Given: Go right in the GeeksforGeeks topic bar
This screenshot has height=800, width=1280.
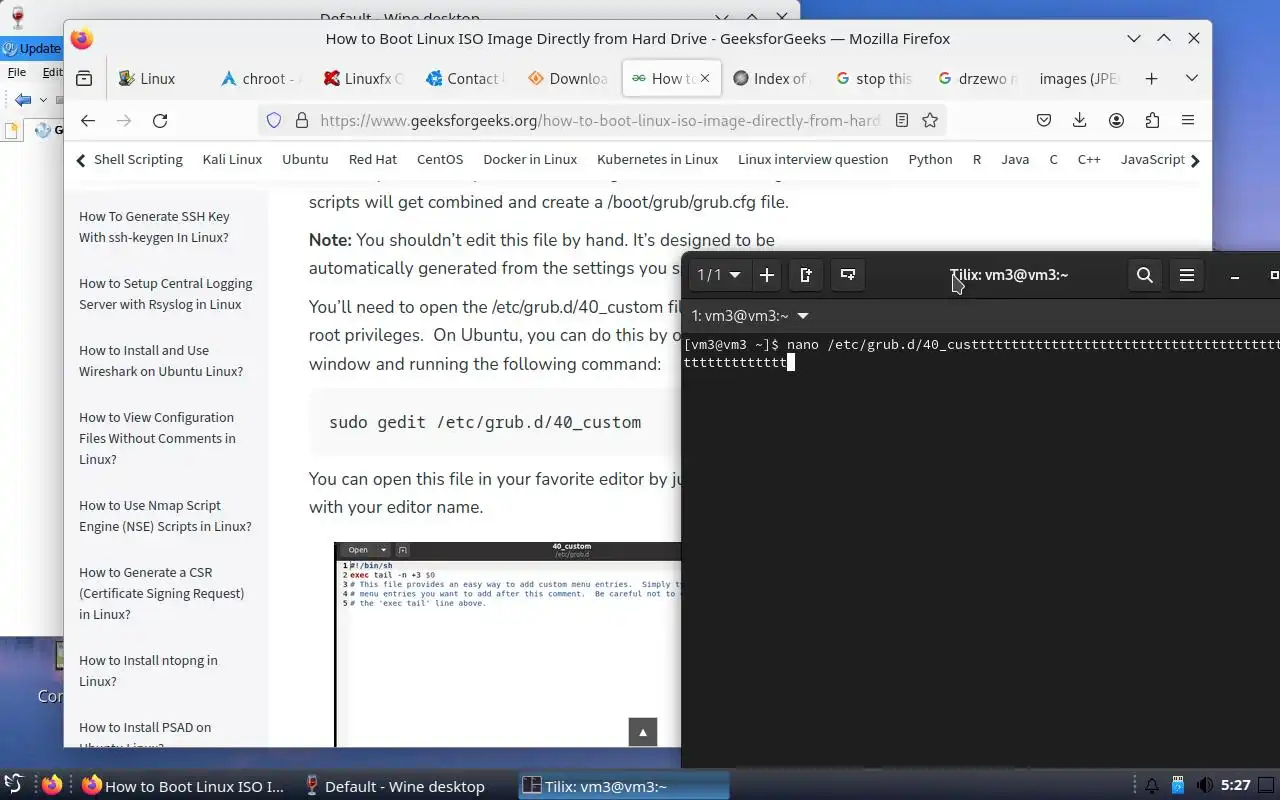Looking at the screenshot, I should [1195, 160].
